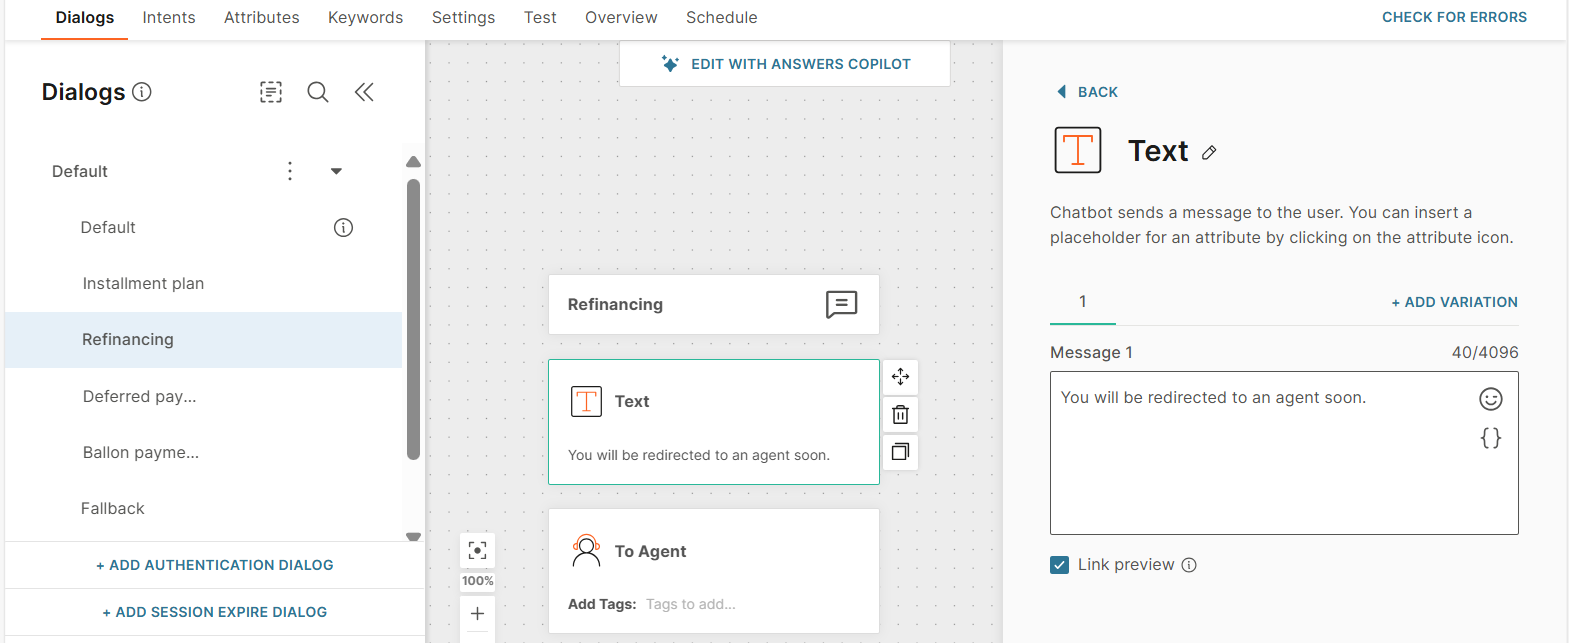Switch to the Dialogs tab
1569x643 pixels.
click(85, 18)
